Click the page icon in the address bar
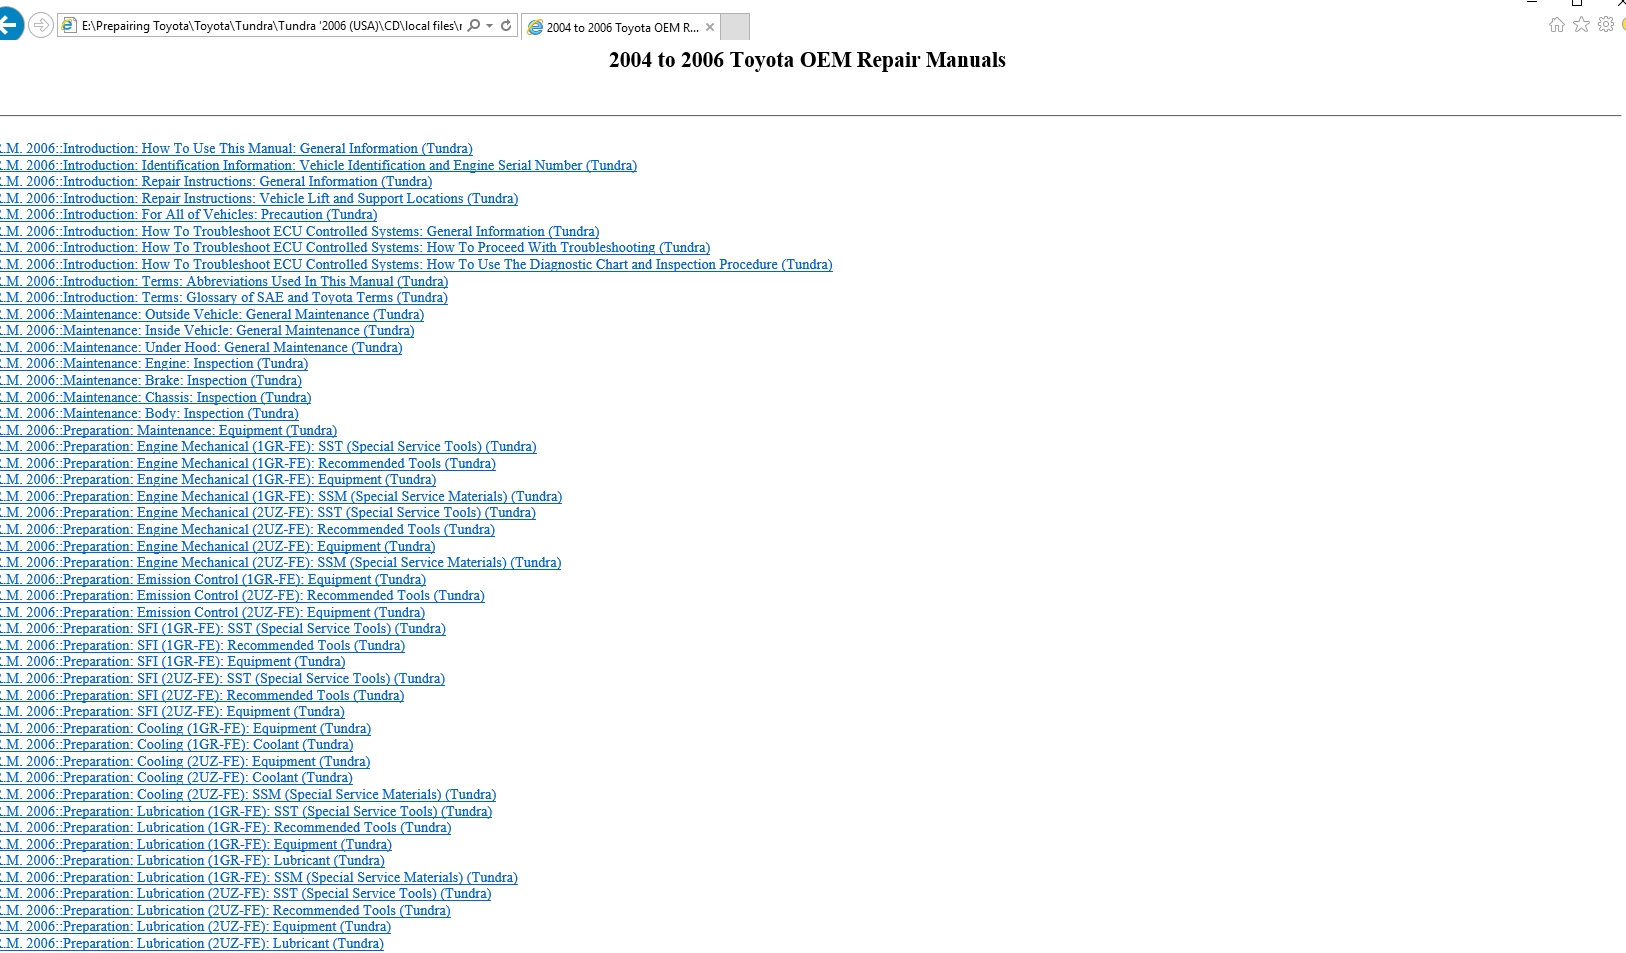 [69, 26]
